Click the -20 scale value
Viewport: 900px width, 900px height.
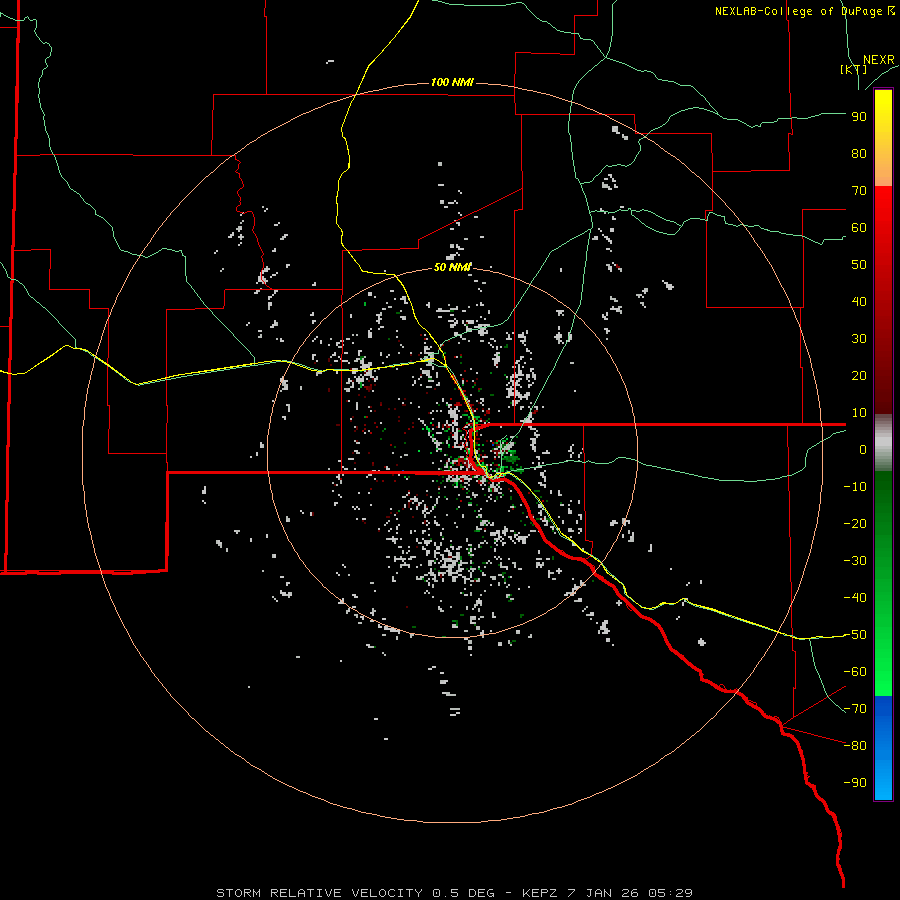(x=855, y=524)
